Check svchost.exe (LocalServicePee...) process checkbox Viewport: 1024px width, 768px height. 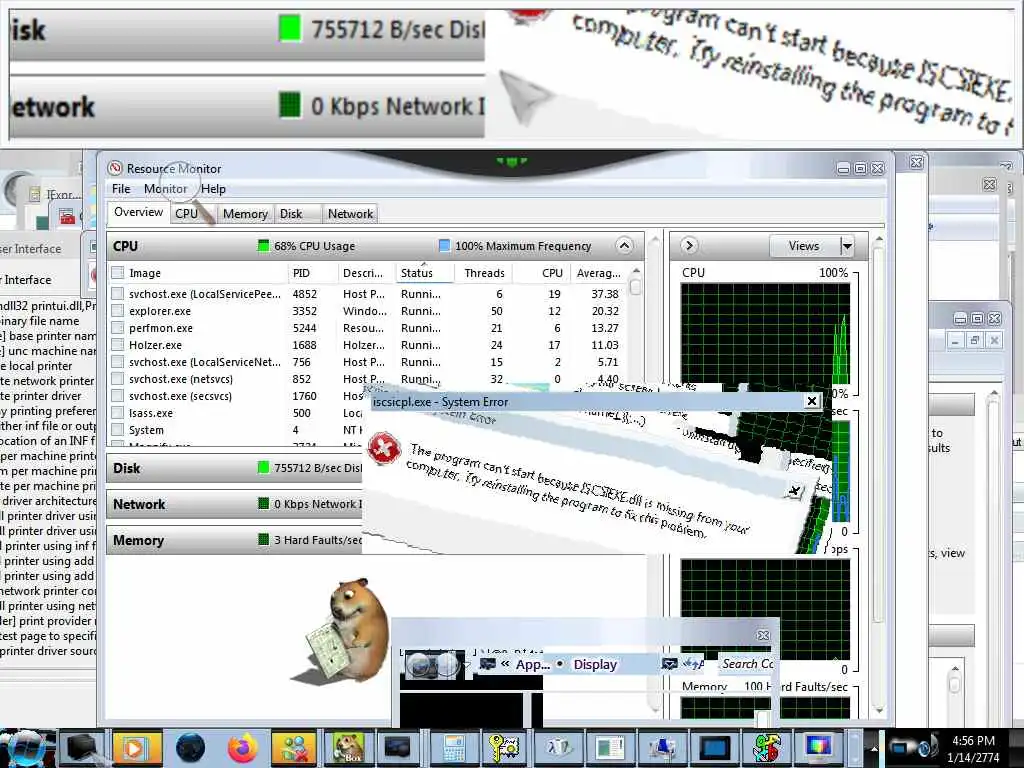[x=118, y=294]
